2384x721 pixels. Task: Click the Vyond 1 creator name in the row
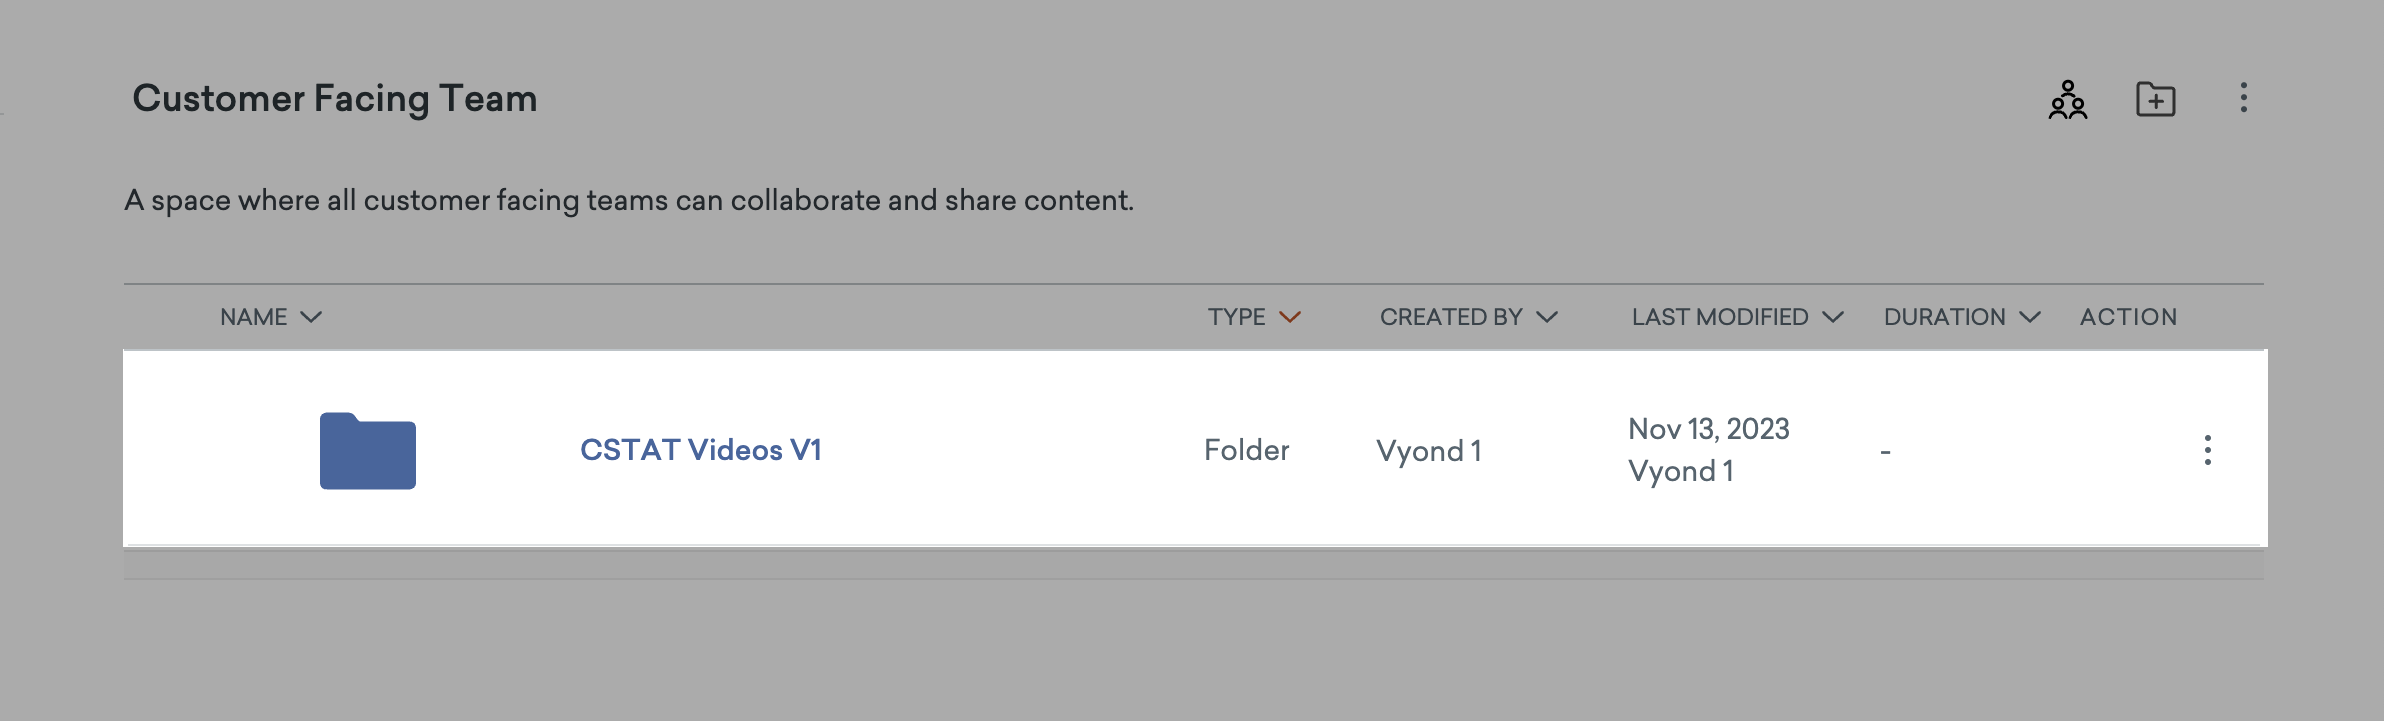coord(1429,451)
